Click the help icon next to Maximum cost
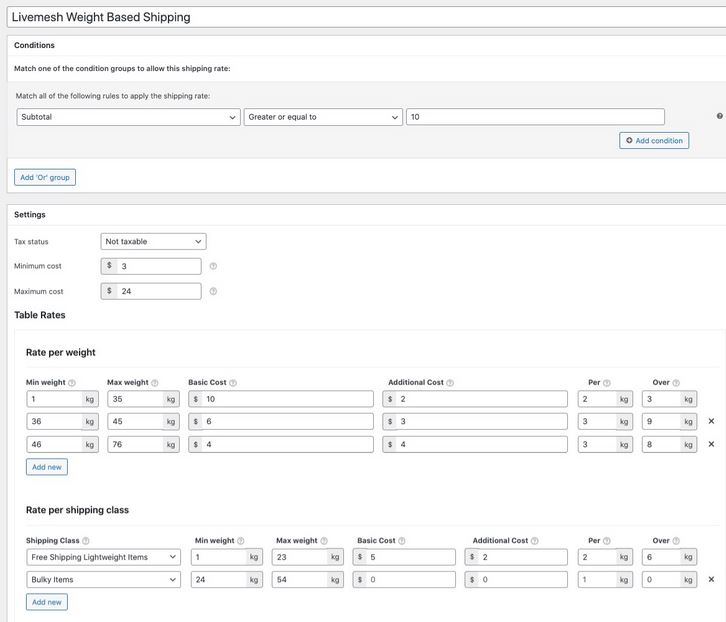The image size is (726, 622). 213,291
